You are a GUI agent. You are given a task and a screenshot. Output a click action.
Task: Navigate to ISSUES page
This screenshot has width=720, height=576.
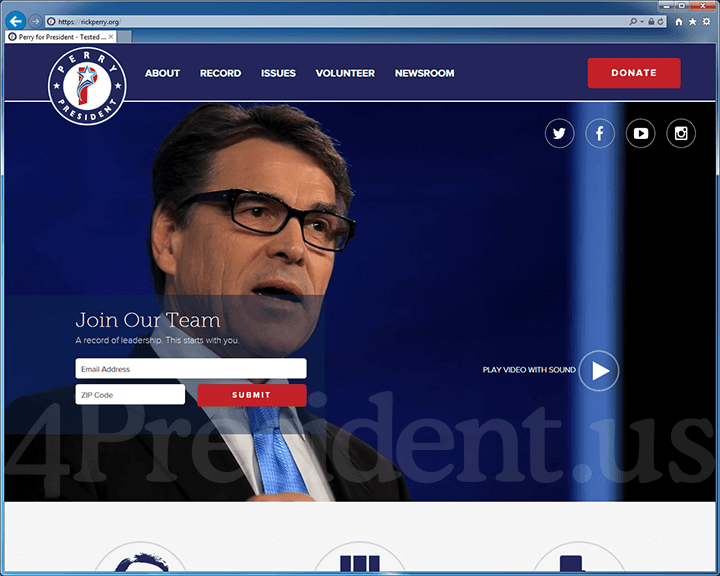278,73
